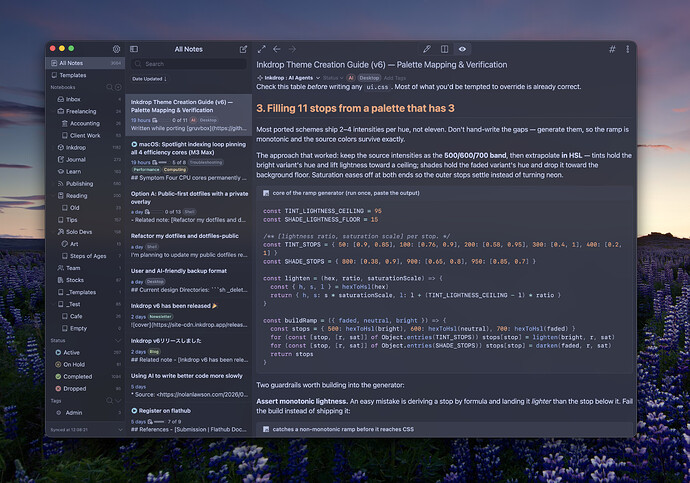Search notebooks with the Notebooks magnifier icon

[110, 87]
